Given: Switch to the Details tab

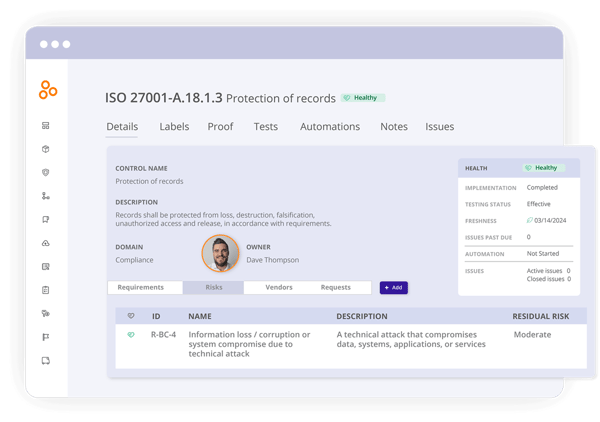Looking at the screenshot, I should pyautogui.click(x=122, y=127).
